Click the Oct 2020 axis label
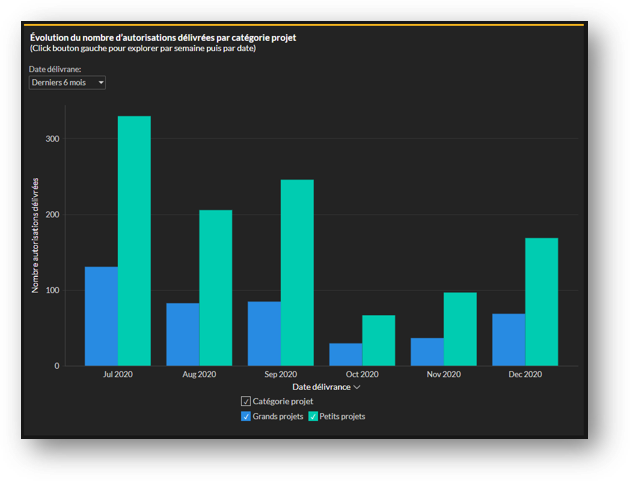Image resolution: width=630 pixels, height=481 pixels. click(362, 374)
